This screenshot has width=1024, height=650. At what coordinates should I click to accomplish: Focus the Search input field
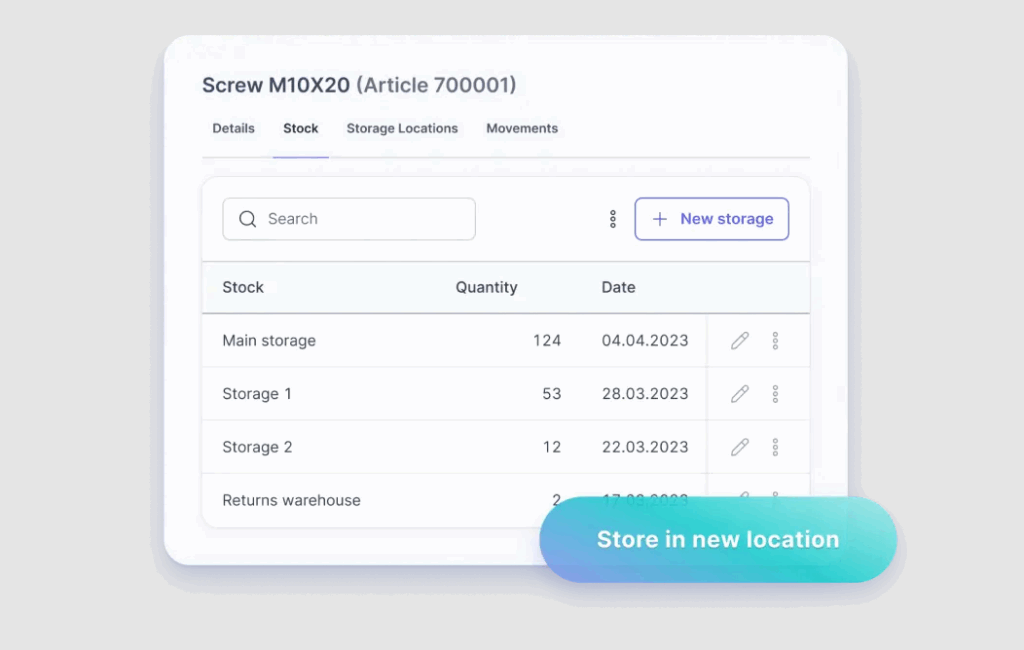pyautogui.click(x=349, y=219)
